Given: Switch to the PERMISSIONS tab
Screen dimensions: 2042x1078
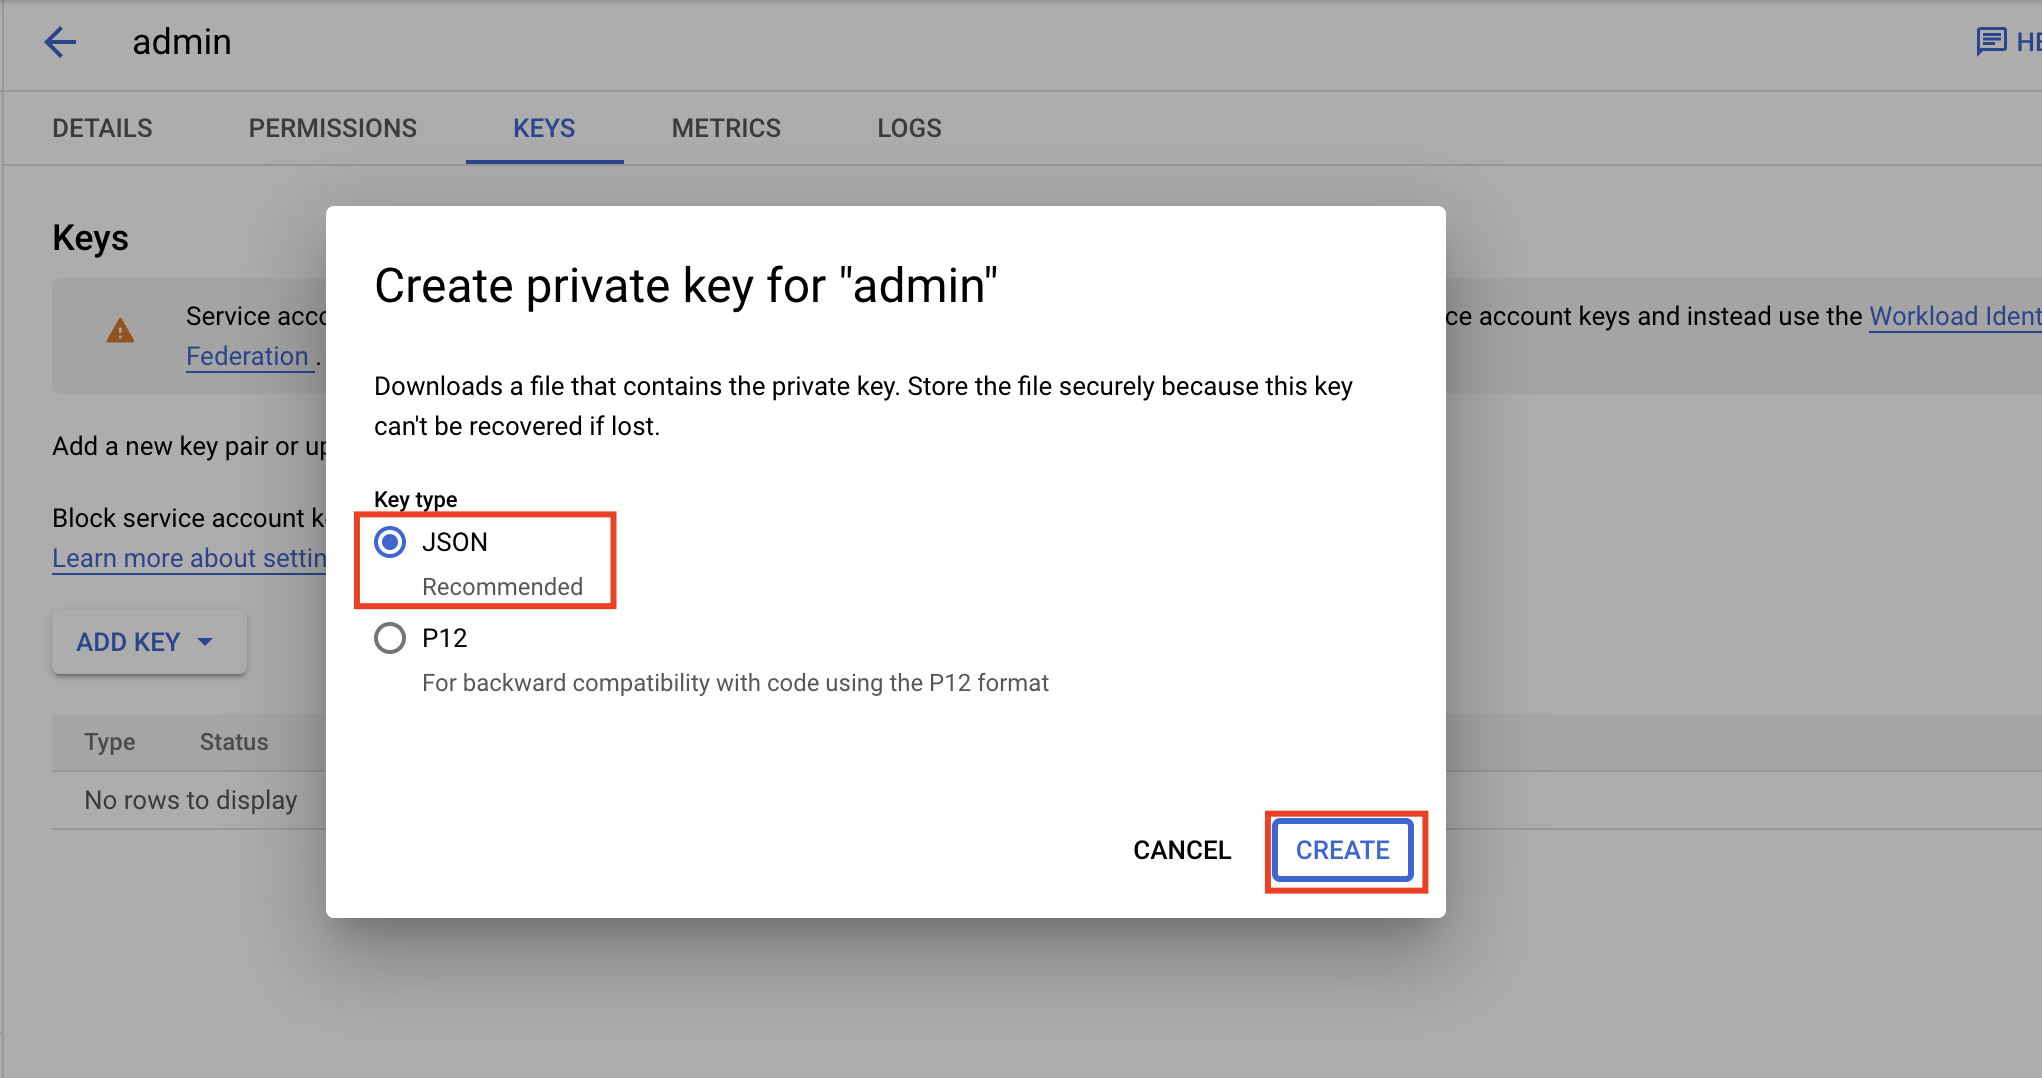Looking at the screenshot, I should (333, 128).
